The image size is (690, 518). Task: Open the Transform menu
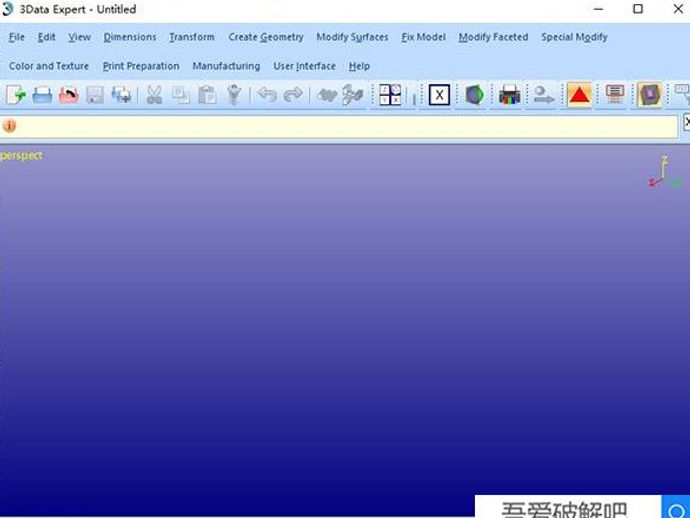(x=192, y=37)
